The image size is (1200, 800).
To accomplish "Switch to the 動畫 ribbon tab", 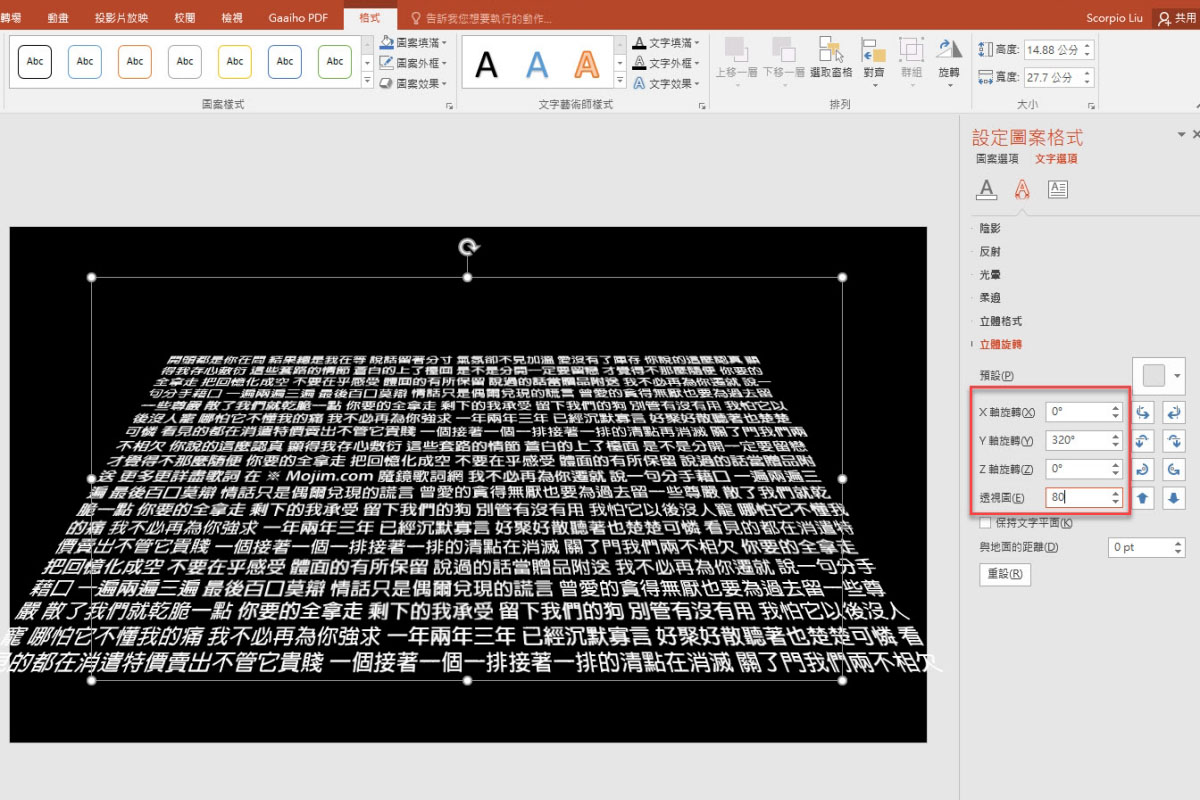I will [57, 17].
